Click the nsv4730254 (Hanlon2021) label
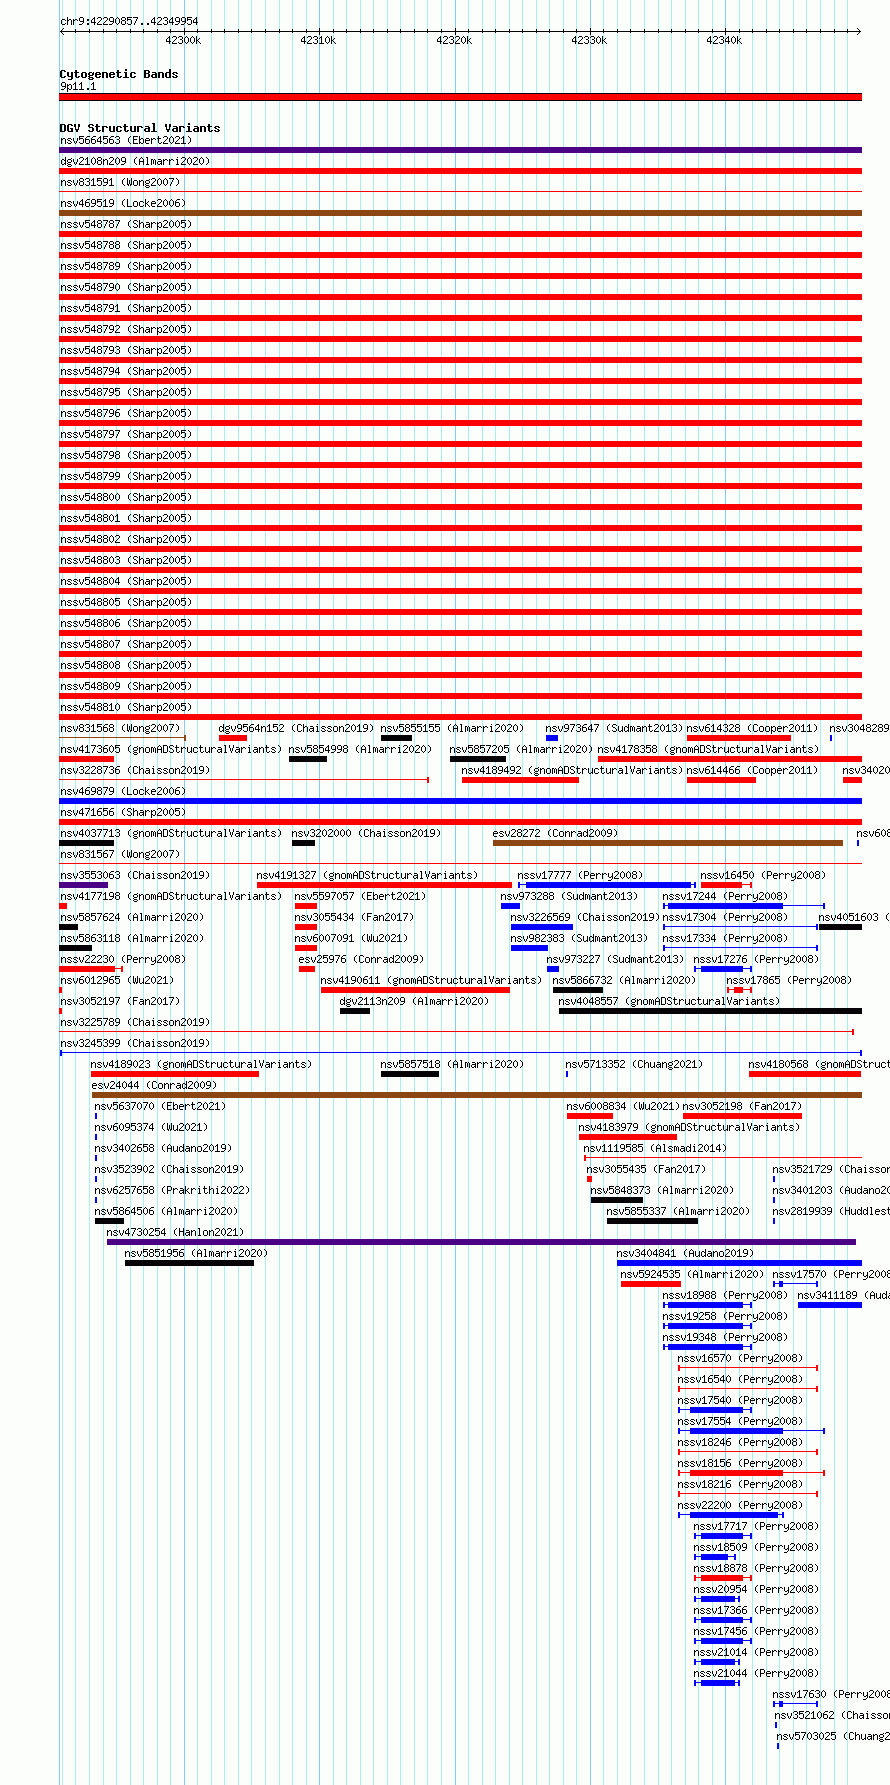 [x=175, y=1232]
